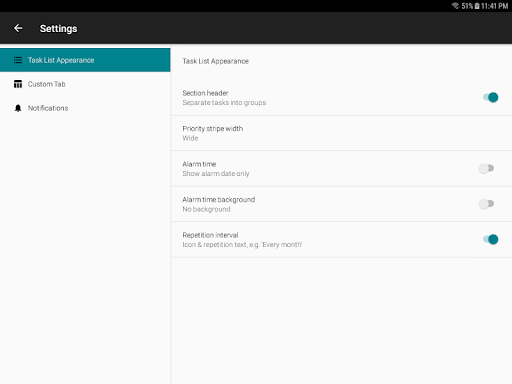Click the Notifications bell icon

tap(18, 108)
